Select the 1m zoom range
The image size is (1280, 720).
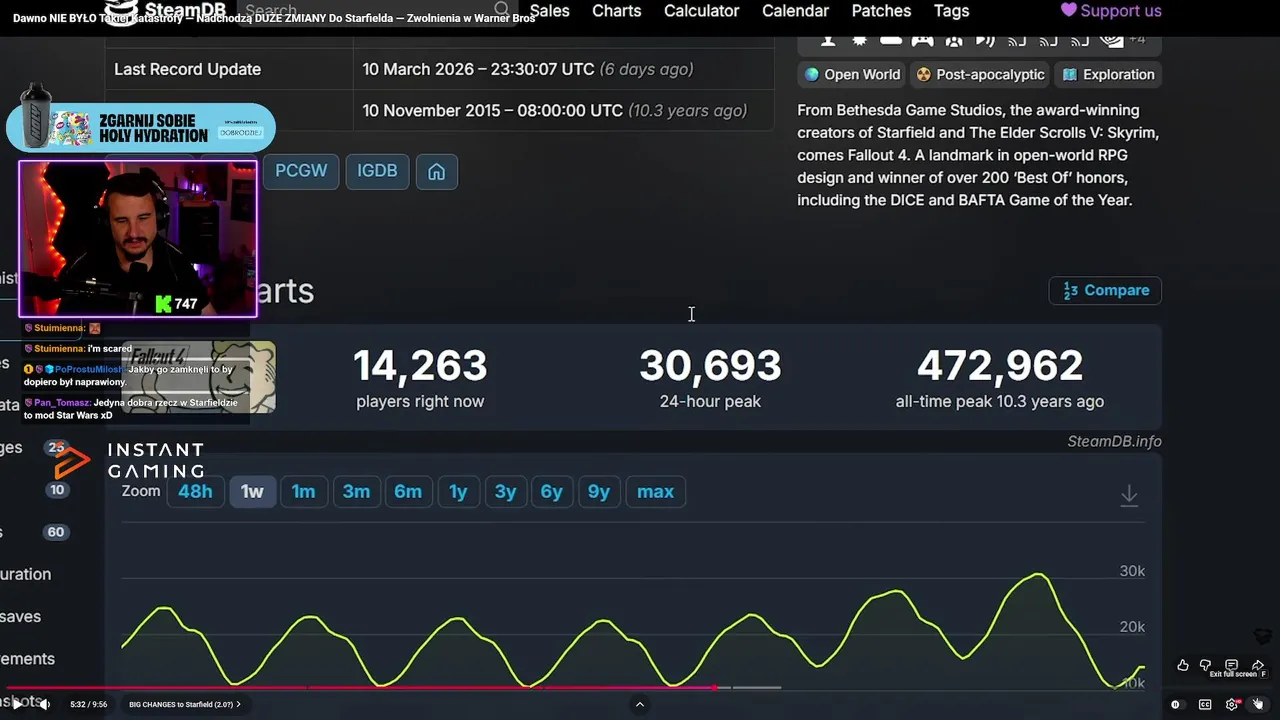303,491
